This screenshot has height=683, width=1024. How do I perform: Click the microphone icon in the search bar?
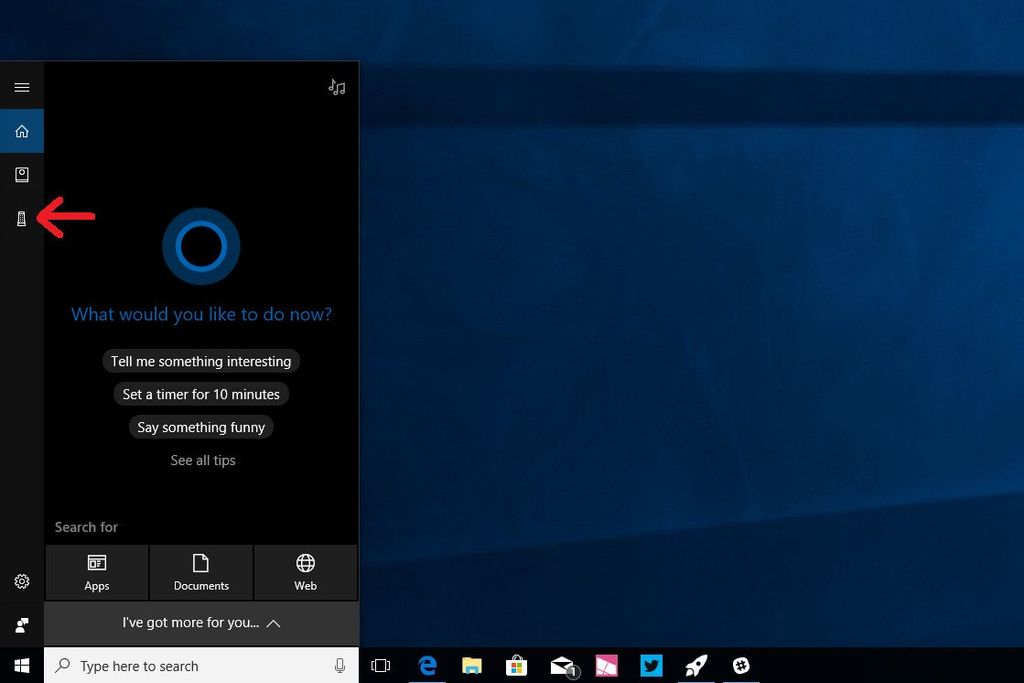[x=340, y=665]
